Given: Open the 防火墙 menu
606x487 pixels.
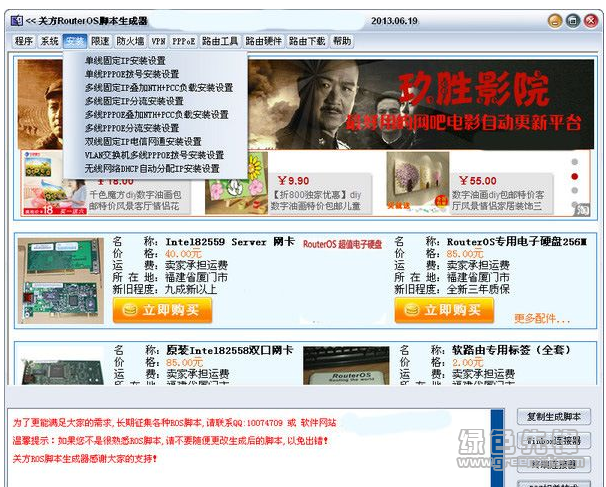Looking at the screenshot, I should 130,41.
